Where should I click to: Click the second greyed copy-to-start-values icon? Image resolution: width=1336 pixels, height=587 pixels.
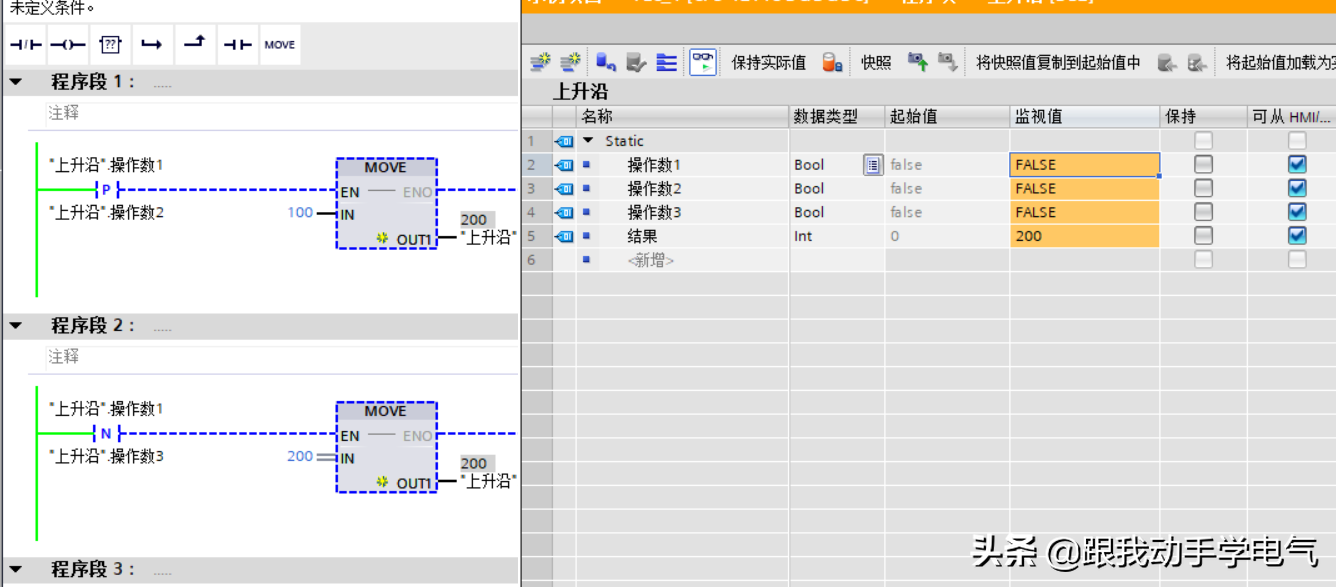(x=1197, y=62)
